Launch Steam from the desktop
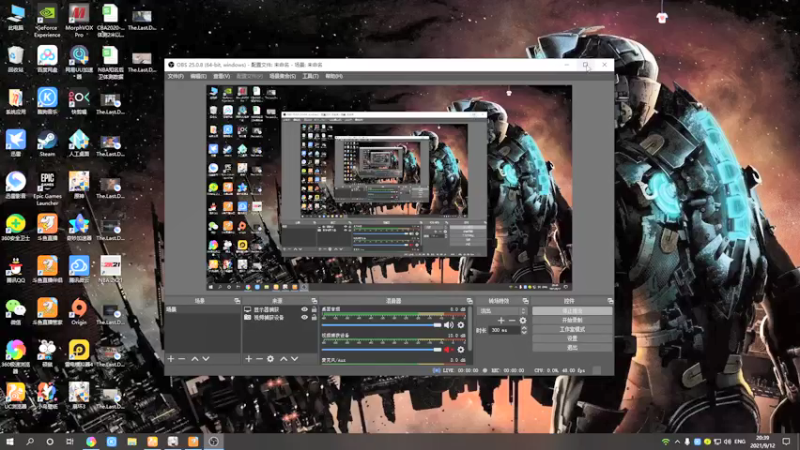800x450 pixels. (x=47, y=143)
